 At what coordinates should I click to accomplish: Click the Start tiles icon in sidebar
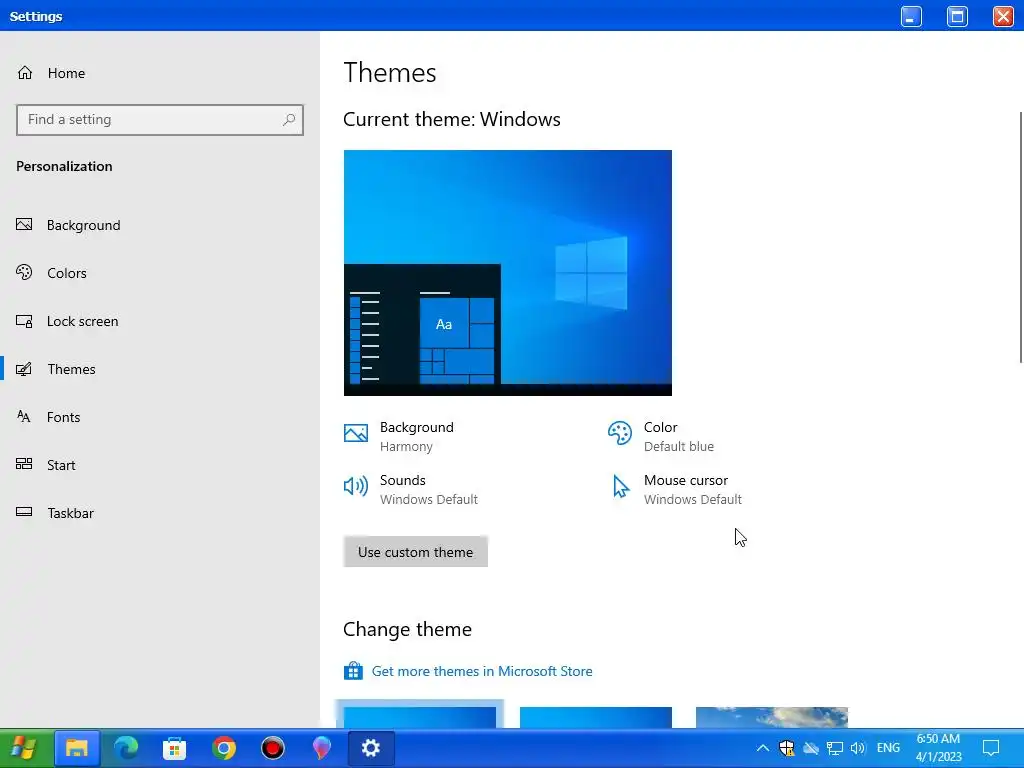(24, 464)
